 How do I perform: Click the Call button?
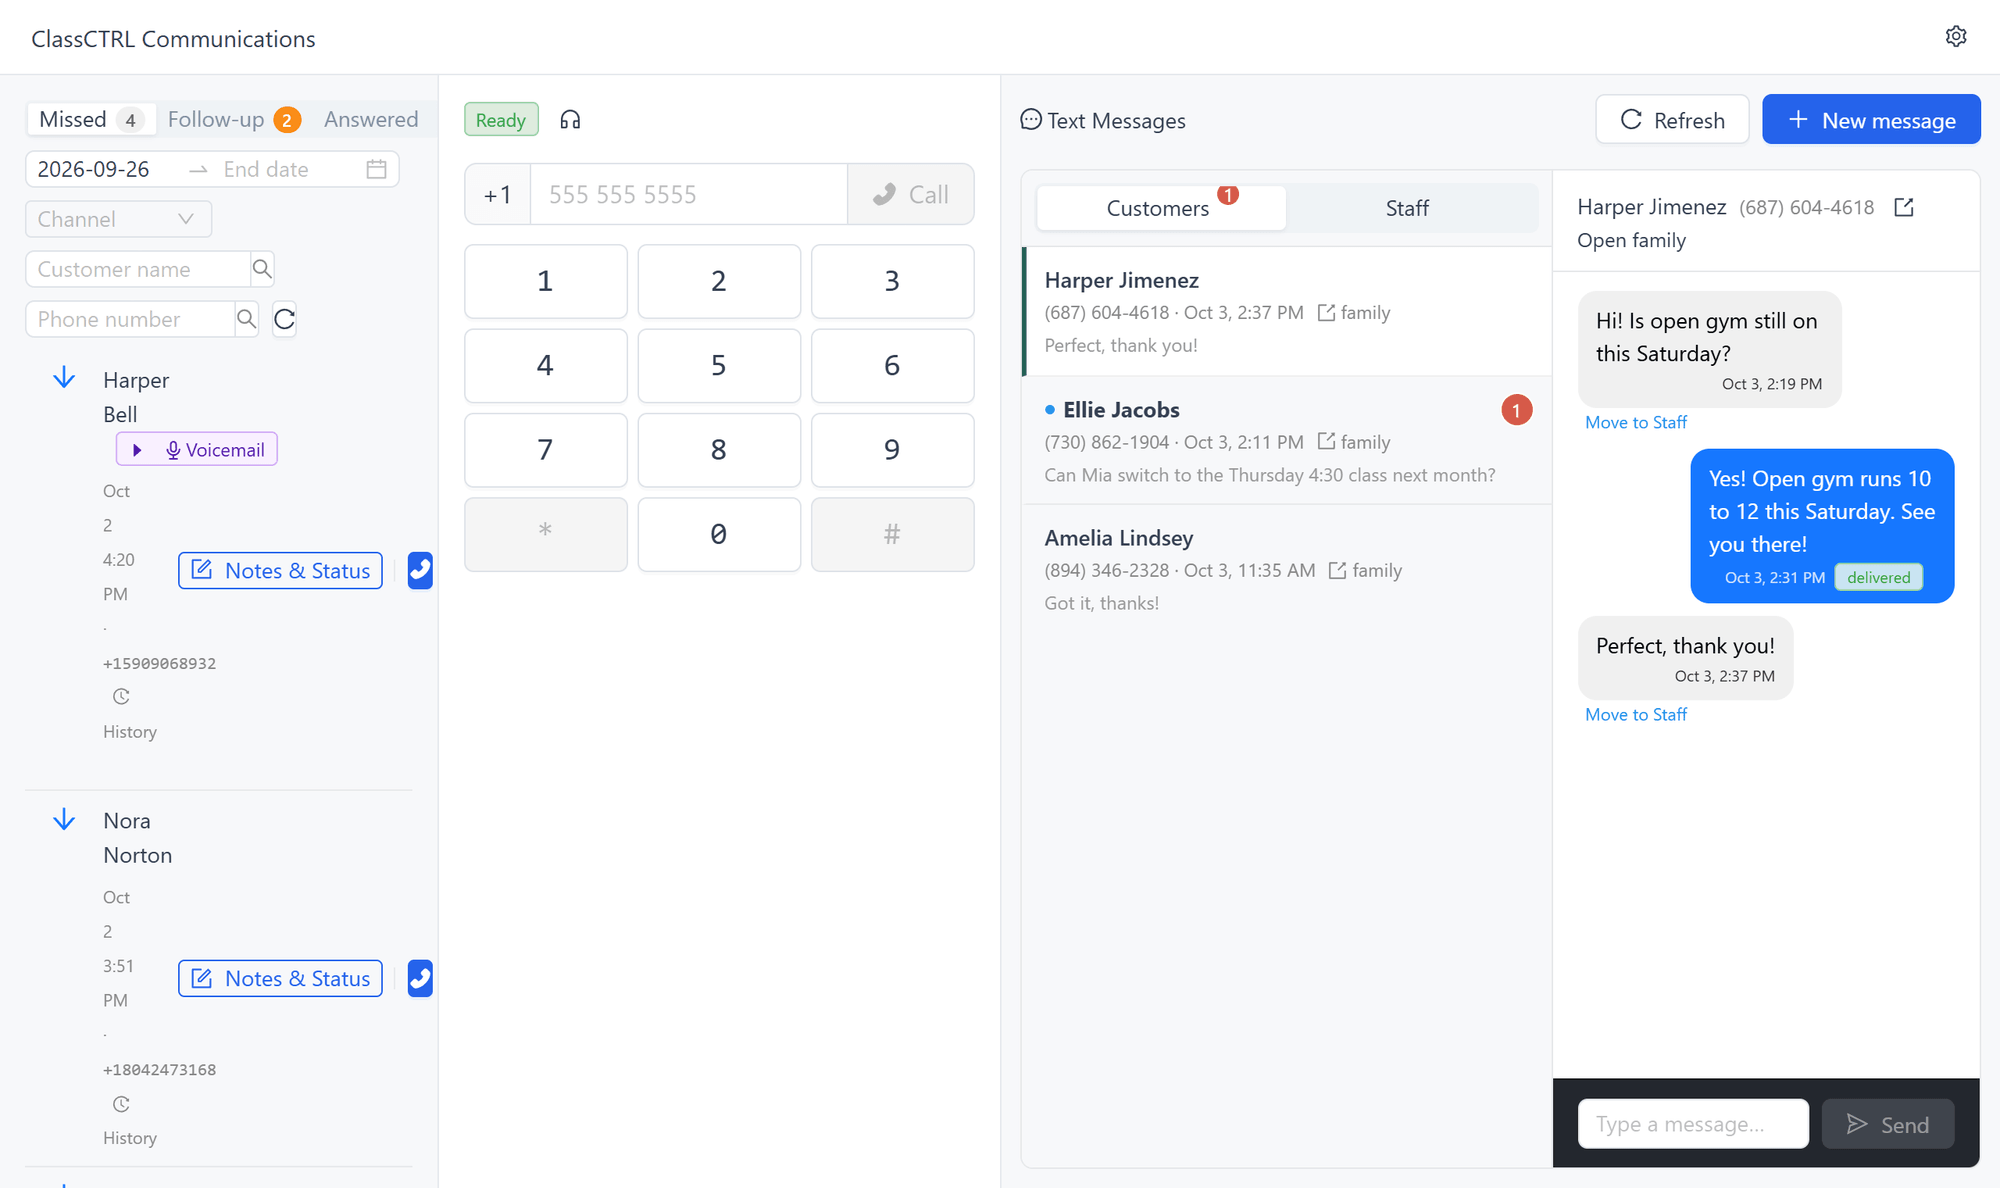tap(910, 195)
